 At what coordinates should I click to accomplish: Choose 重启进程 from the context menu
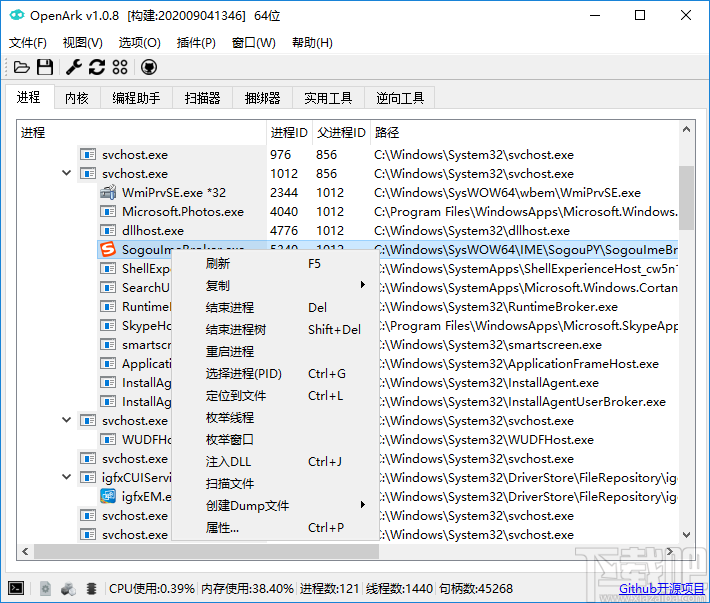(275, 351)
